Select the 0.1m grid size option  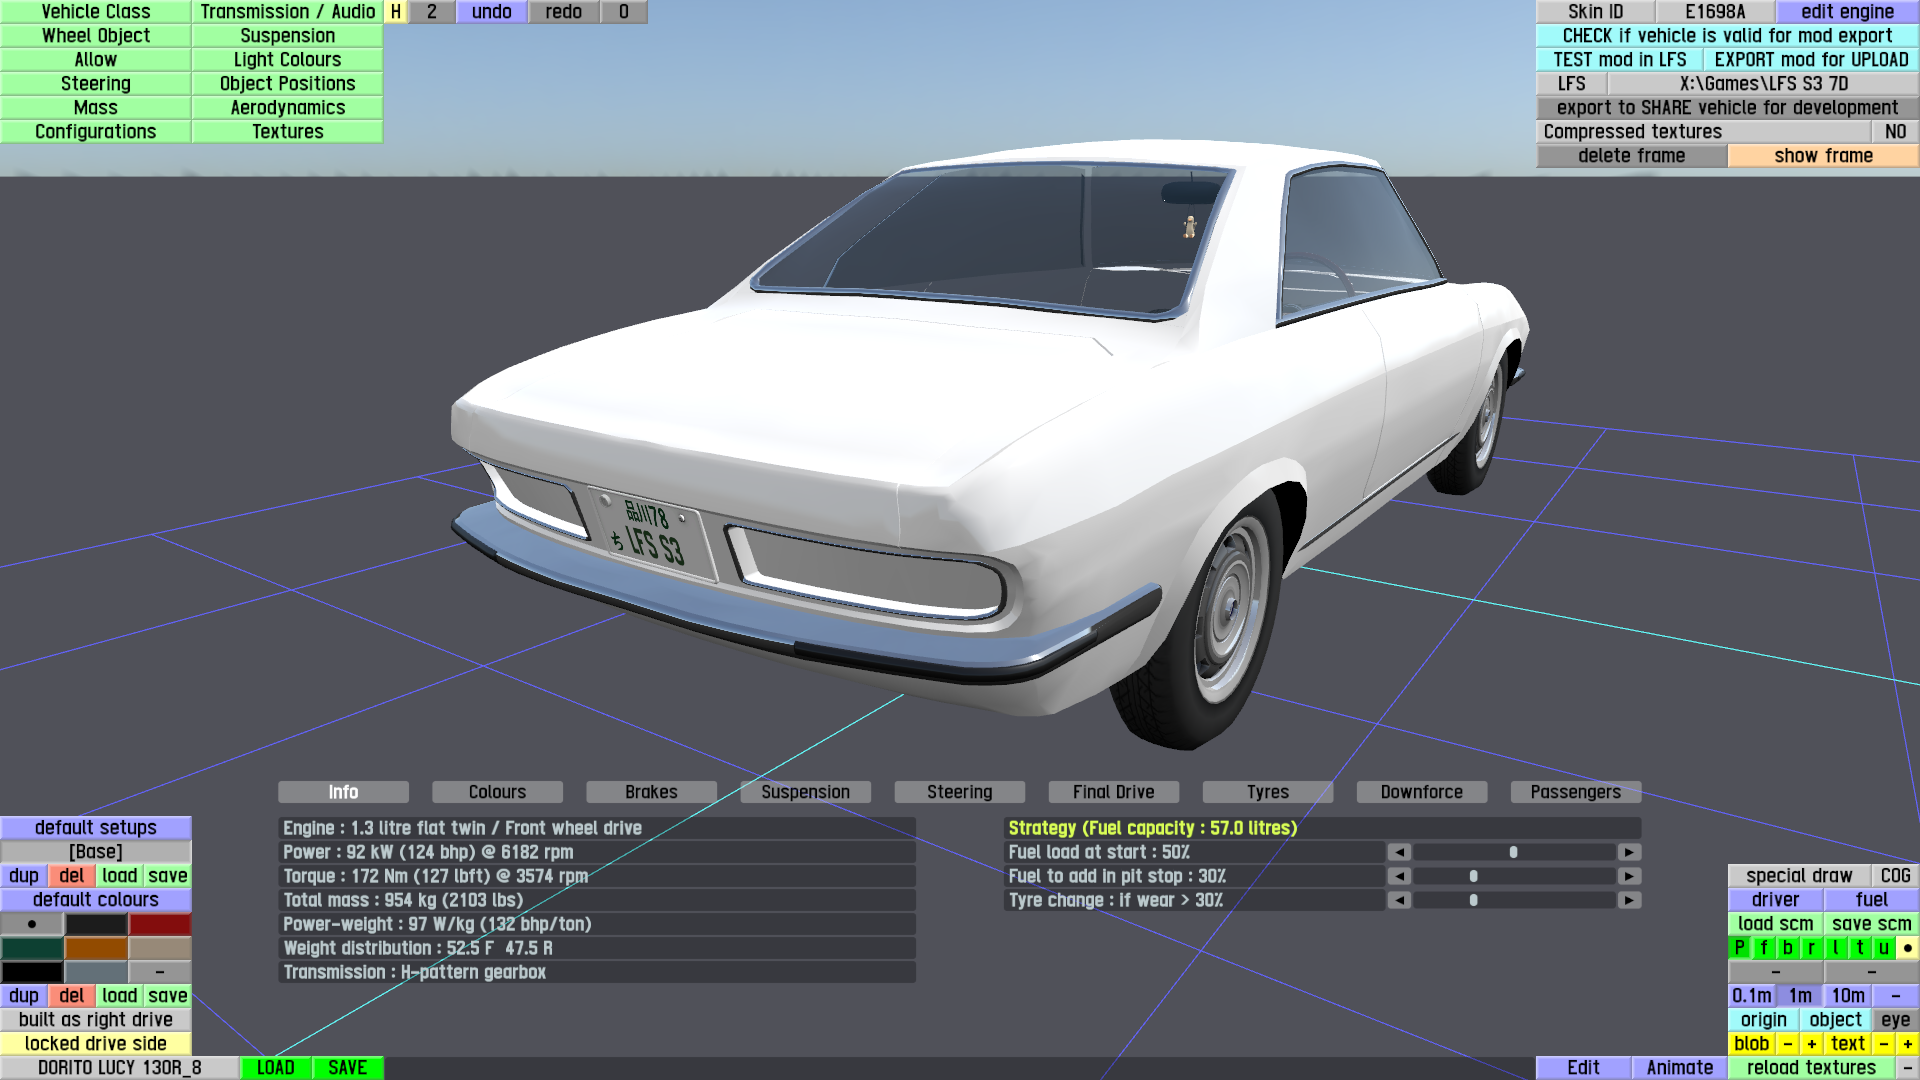1751,996
